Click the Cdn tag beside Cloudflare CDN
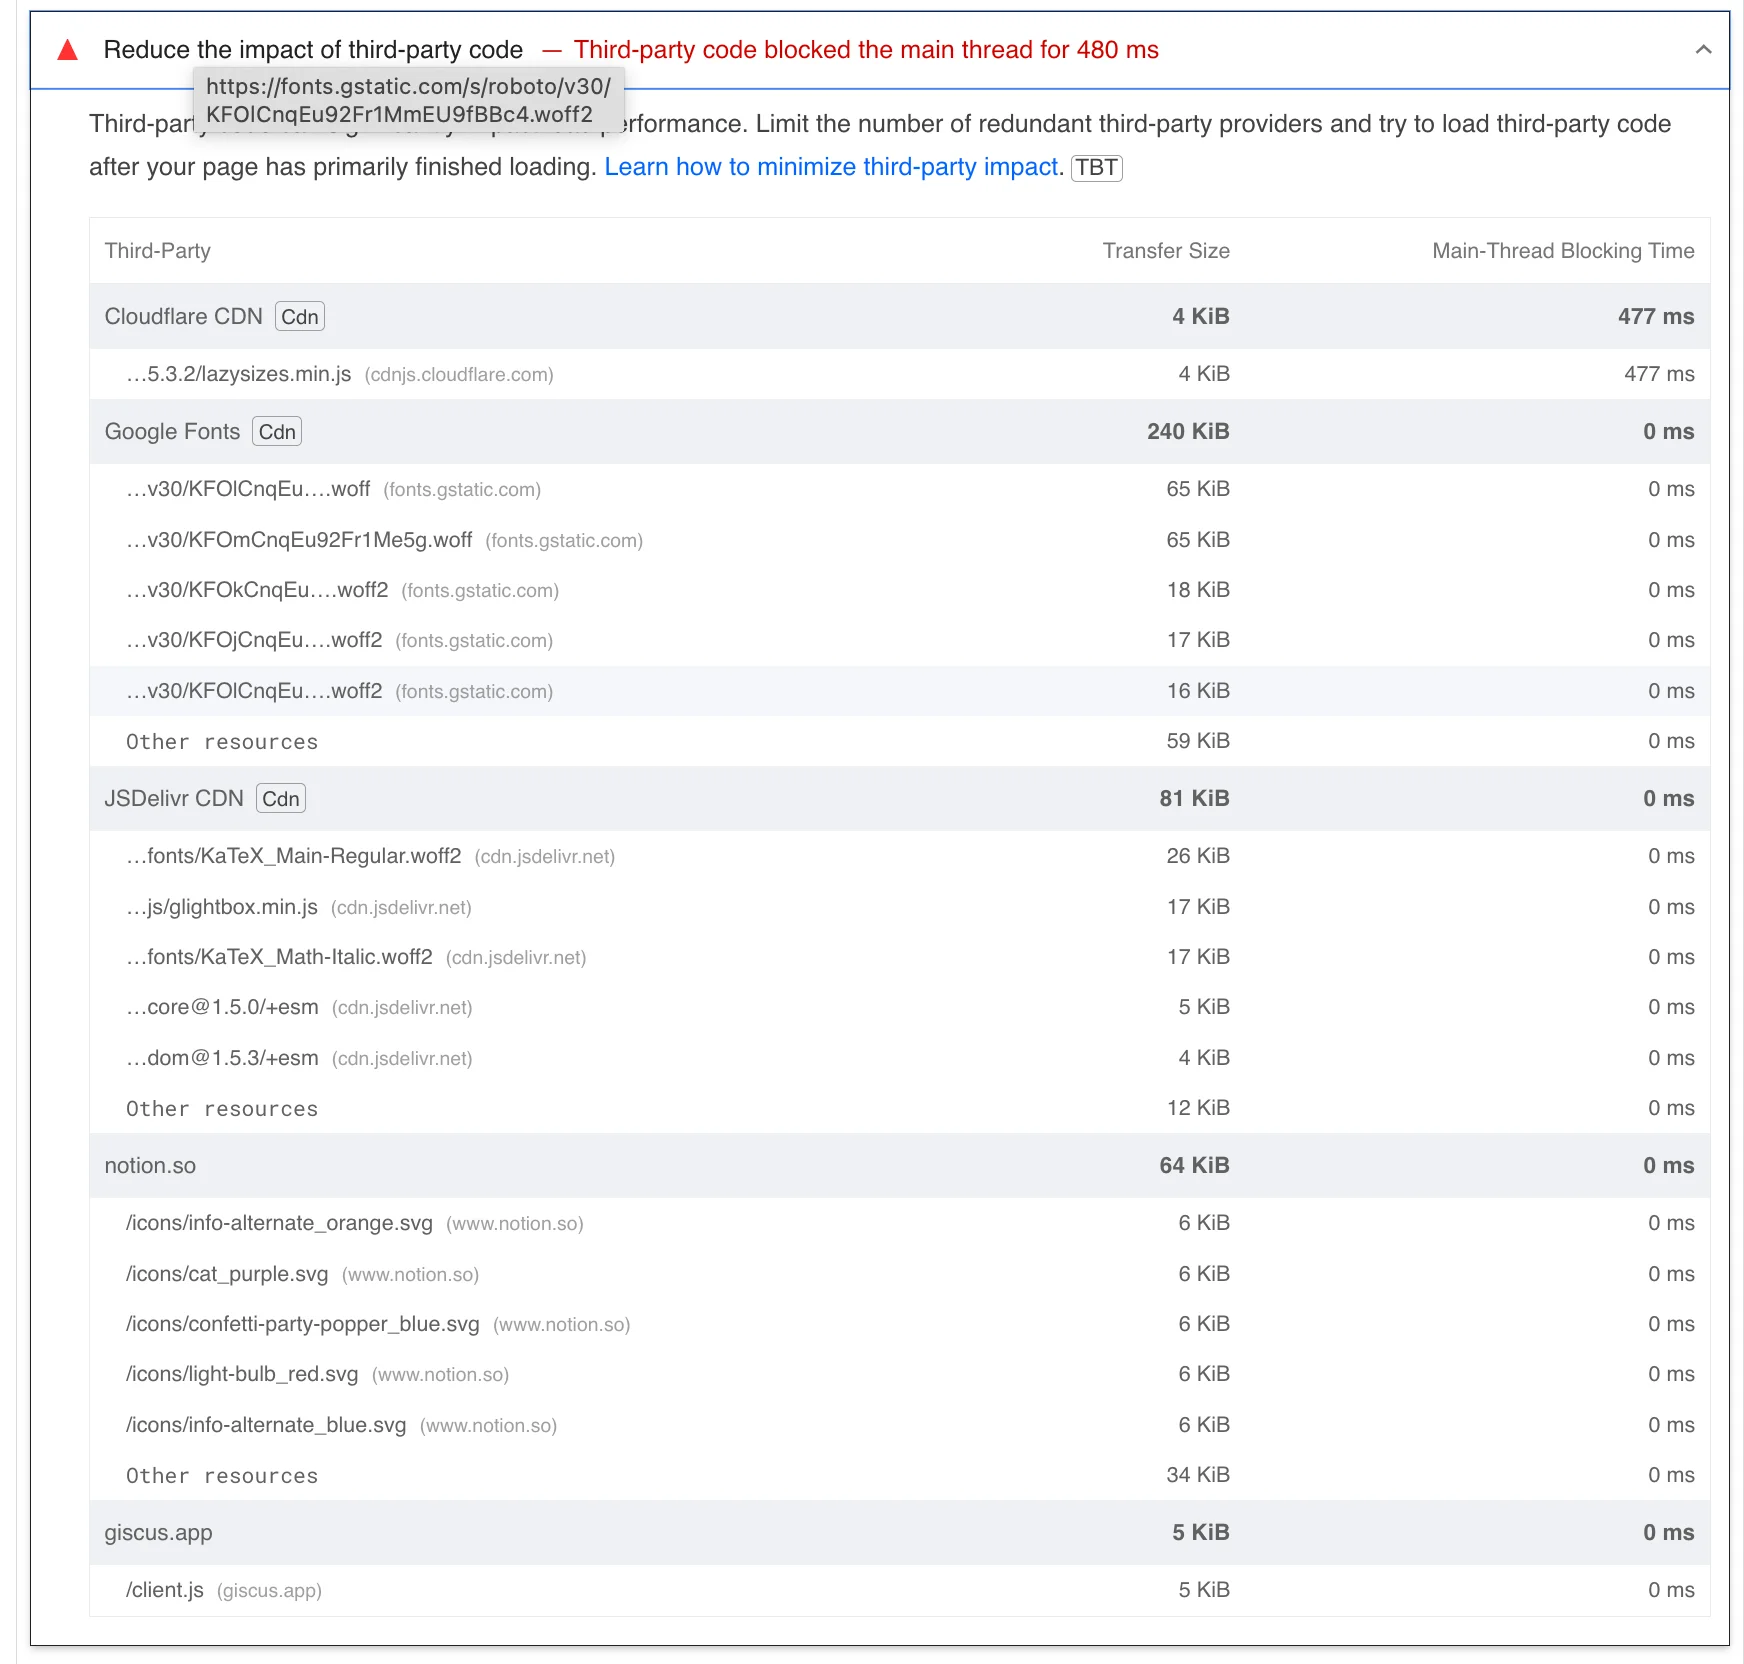The height and width of the screenshot is (1664, 1744). tap(299, 317)
